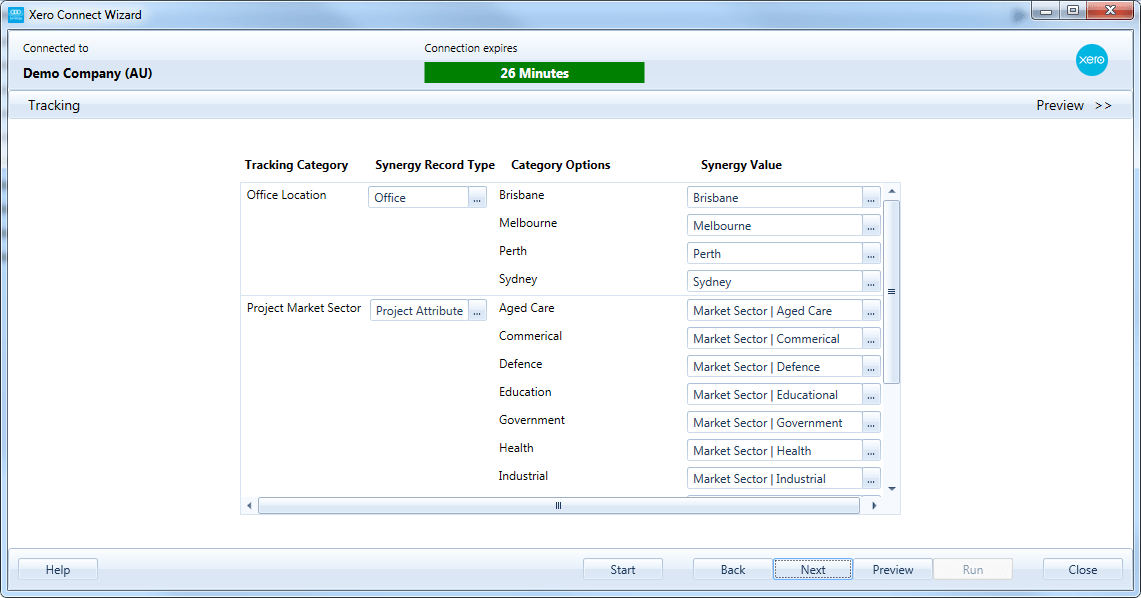Open the picker for Market Sector | Aged Care
This screenshot has width=1141, height=598.
pyautogui.click(x=870, y=310)
